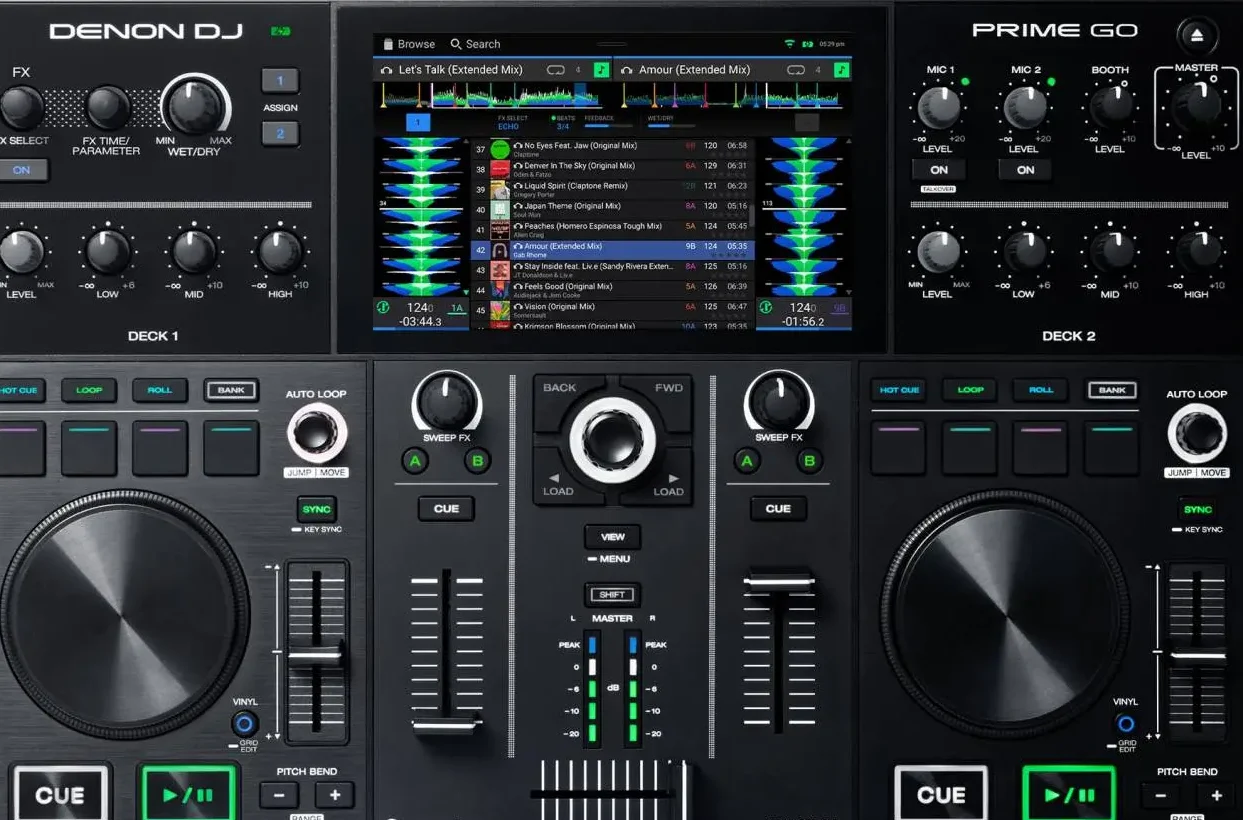The image size is (1243, 820).
Task: Open the FX SELECT ECHO chooser on screen
Action: (512, 122)
